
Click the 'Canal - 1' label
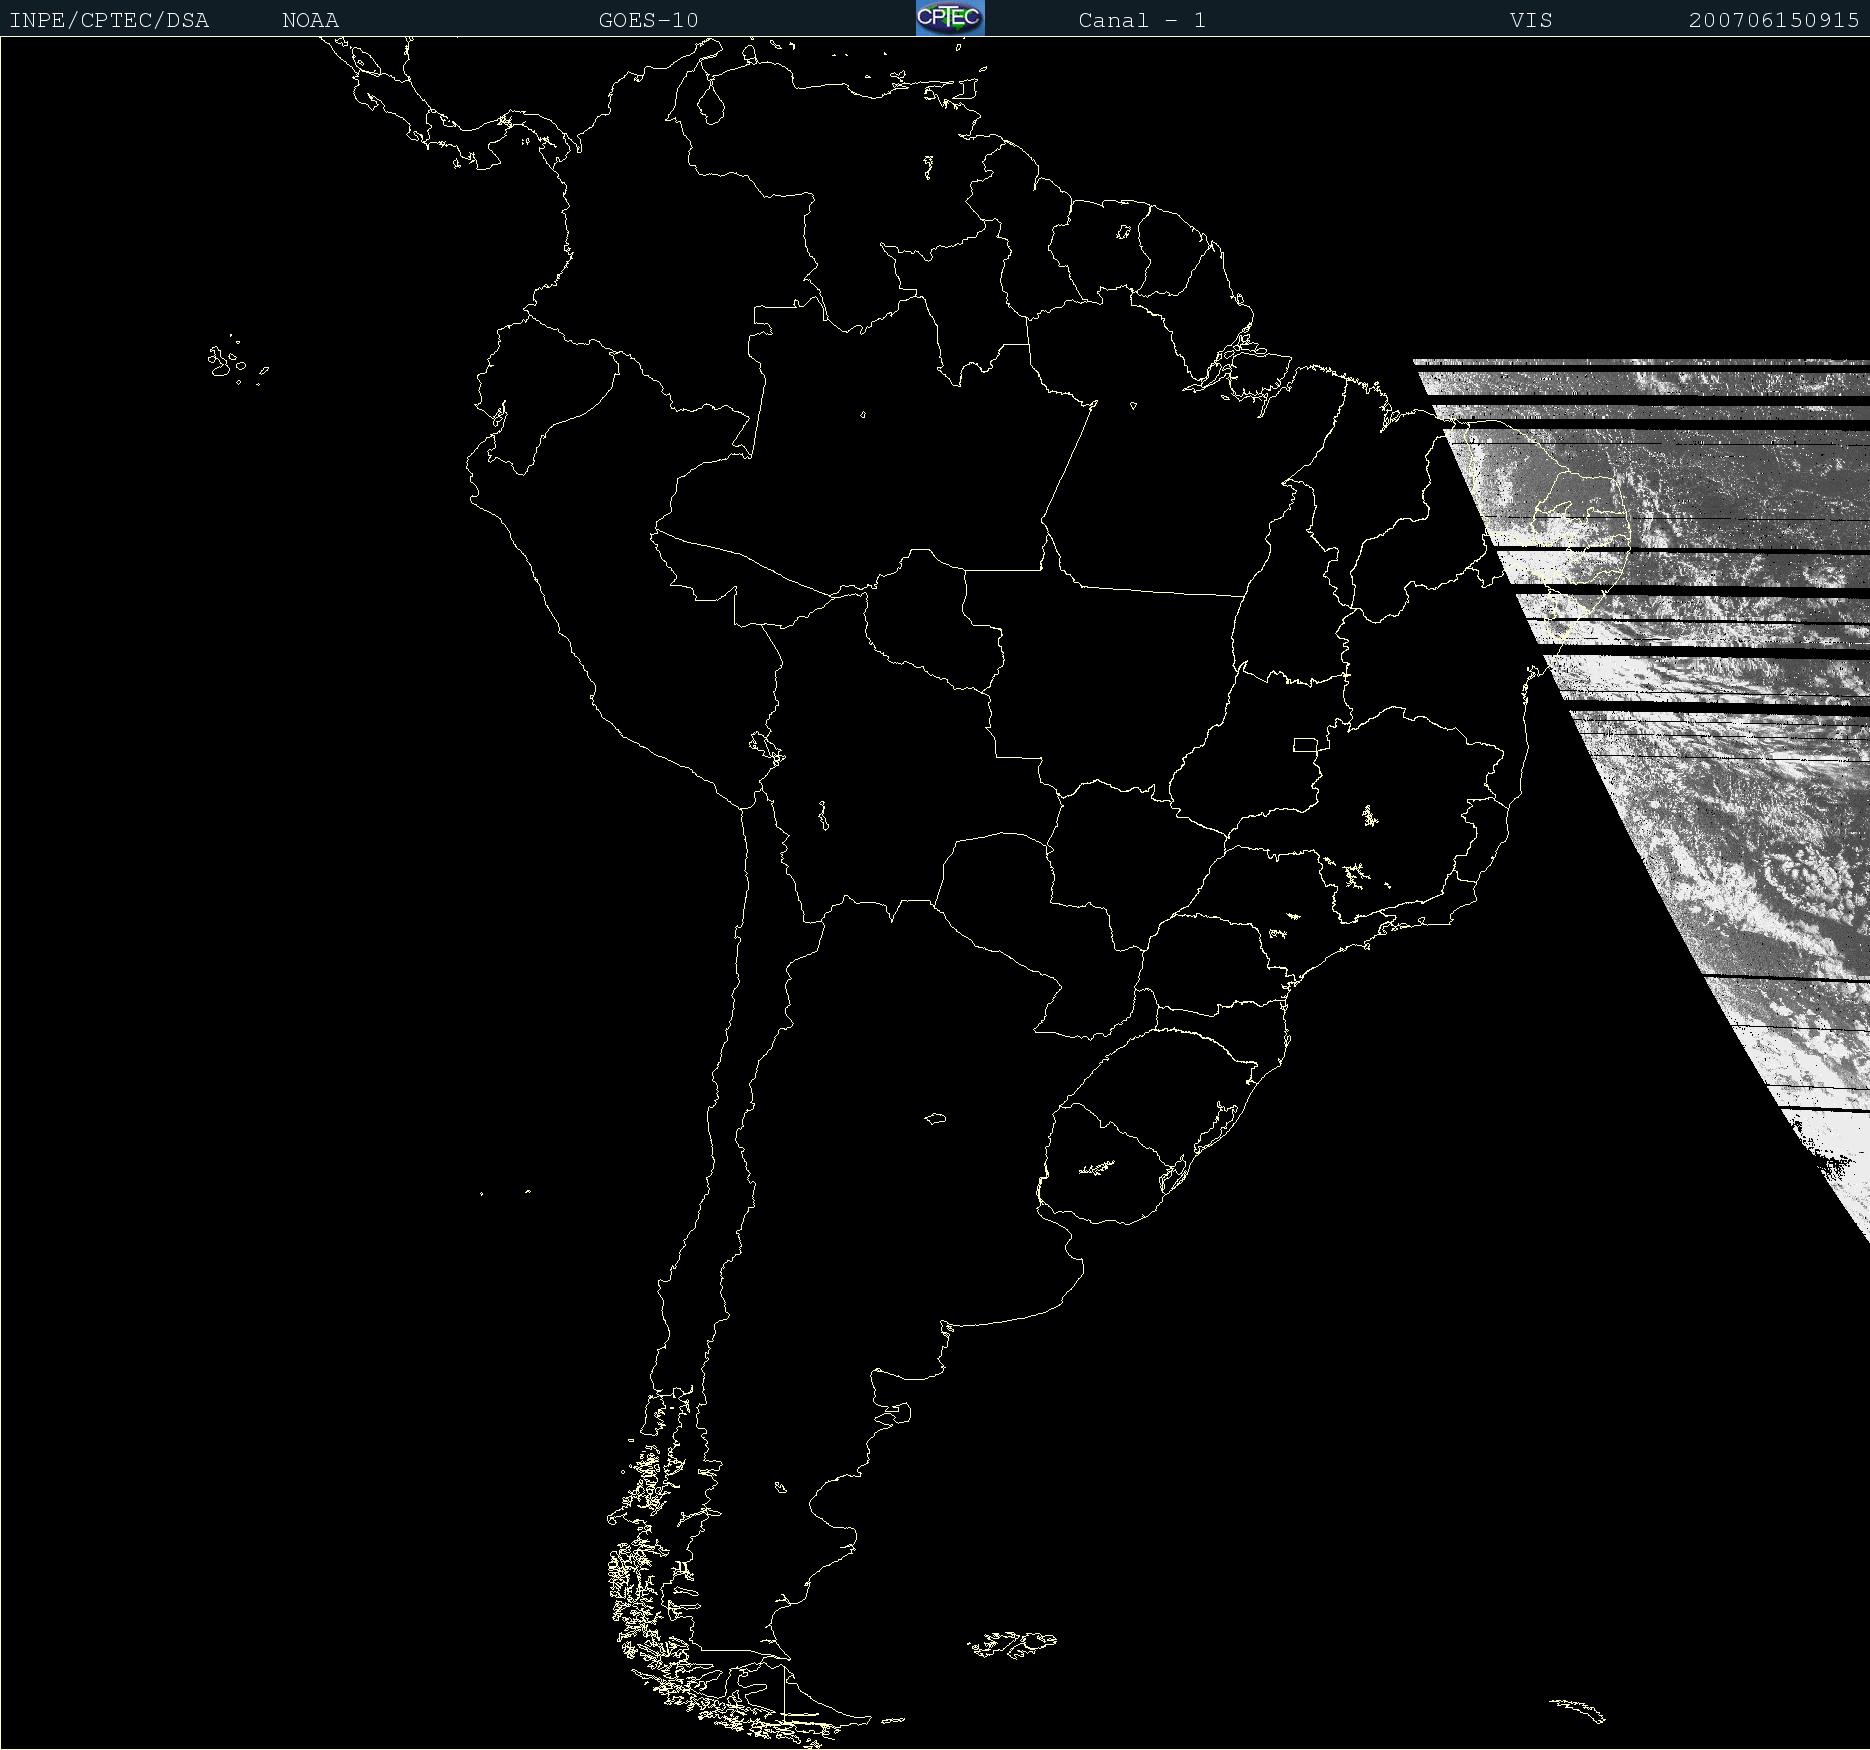pos(1142,21)
